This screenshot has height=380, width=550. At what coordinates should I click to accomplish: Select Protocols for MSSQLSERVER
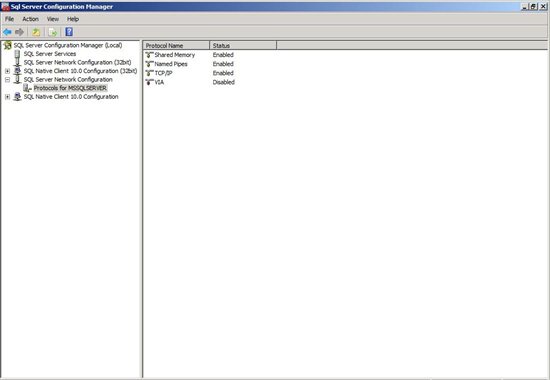(x=70, y=88)
